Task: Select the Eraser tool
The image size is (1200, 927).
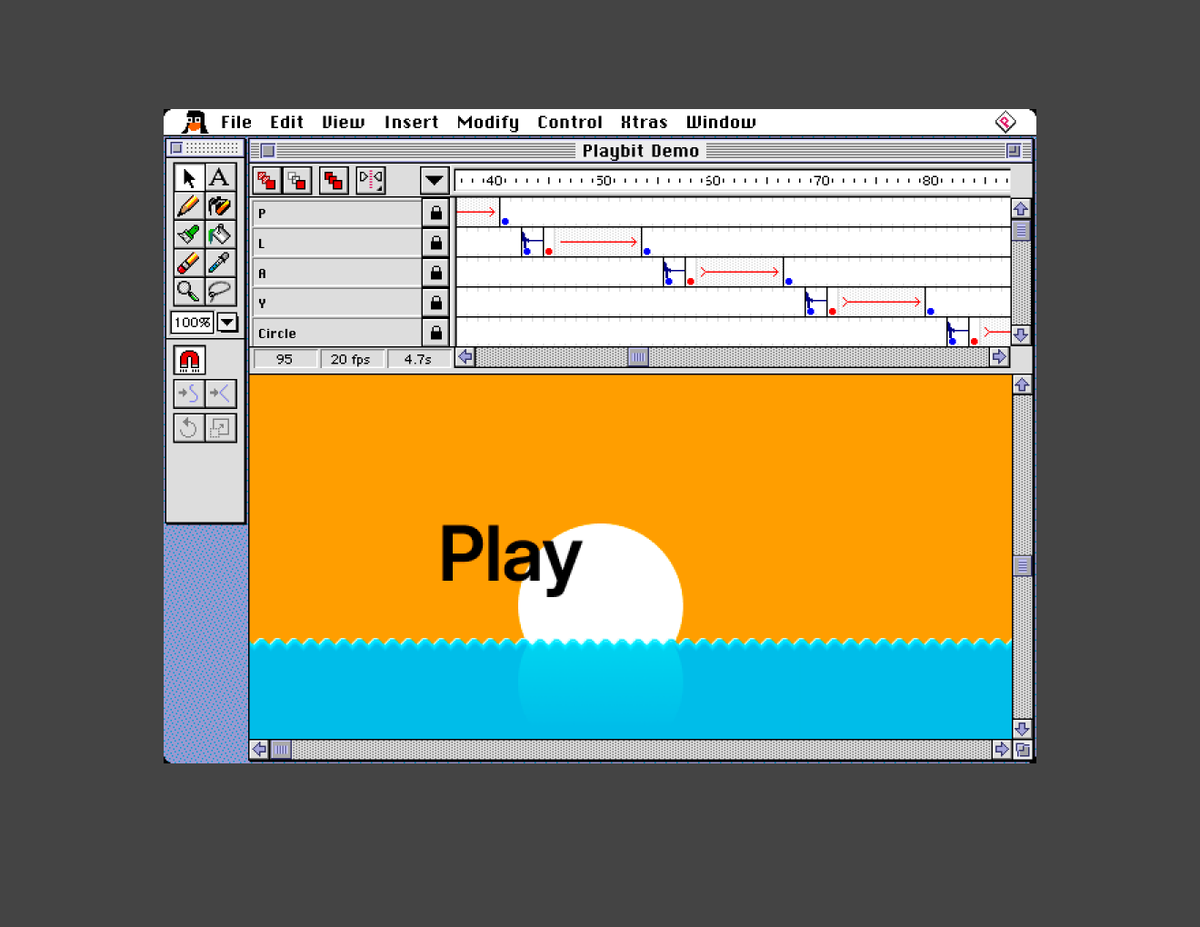Action: 189,263
